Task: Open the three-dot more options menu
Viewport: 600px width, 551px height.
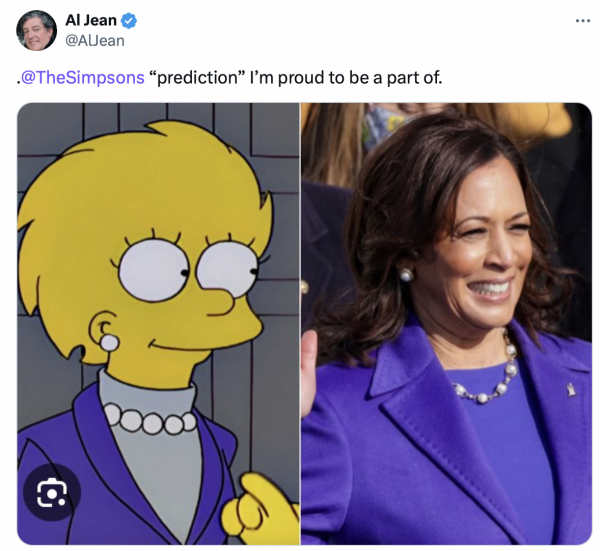Action: tap(582, 21)
